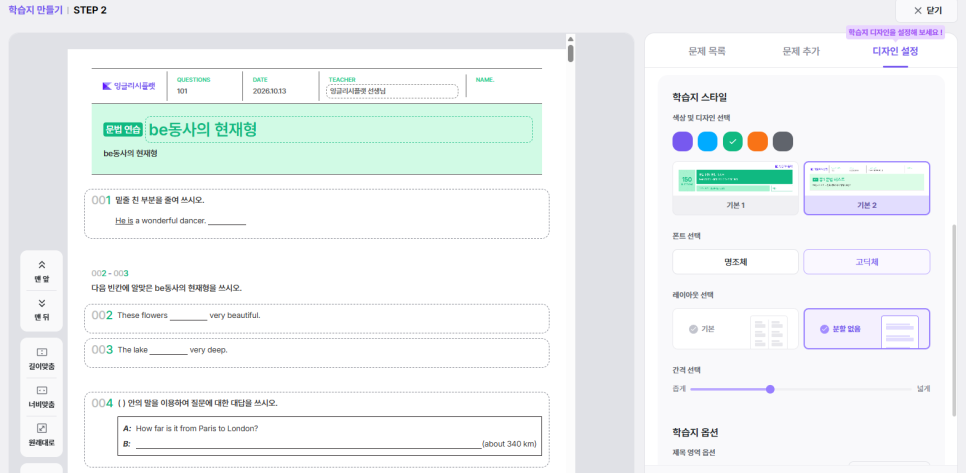The height and width of the screenshot is (473, 966).
Task: Select 명조체 font option
Action: (x=736, y=262)
